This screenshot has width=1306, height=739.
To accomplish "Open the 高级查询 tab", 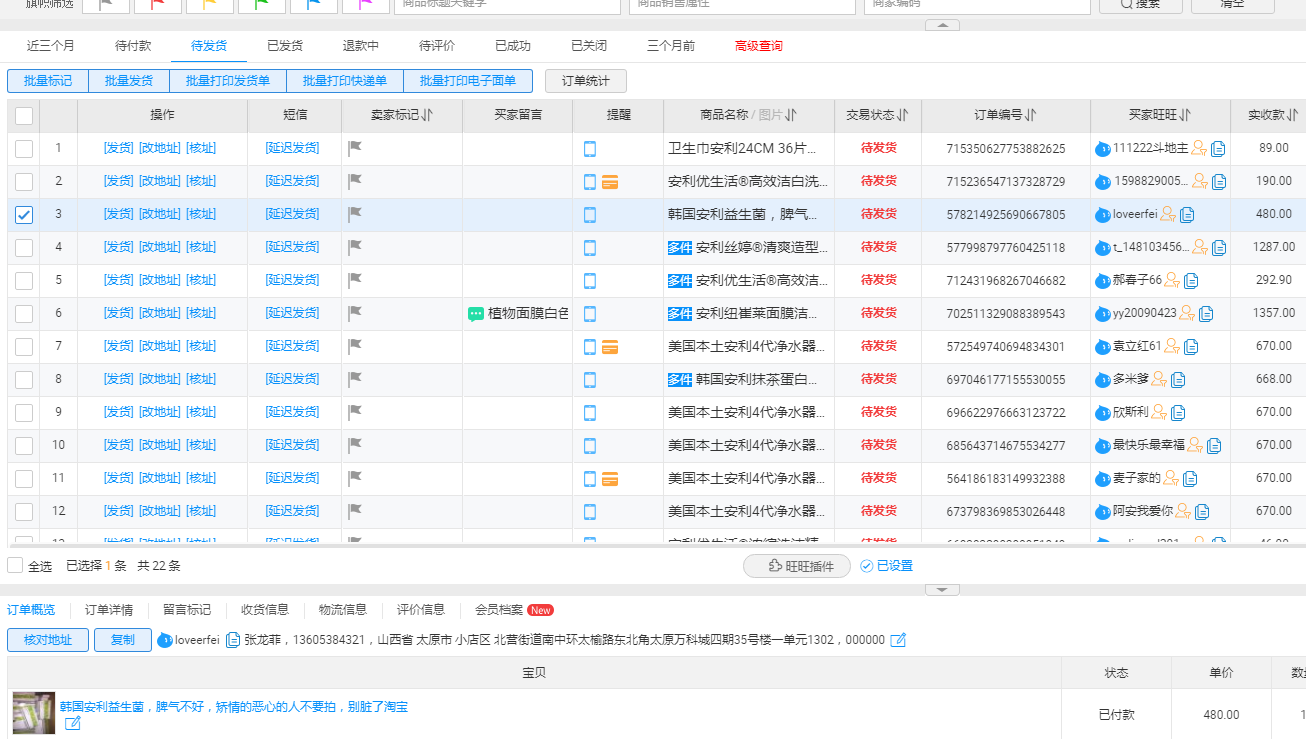I will (759, 46).
